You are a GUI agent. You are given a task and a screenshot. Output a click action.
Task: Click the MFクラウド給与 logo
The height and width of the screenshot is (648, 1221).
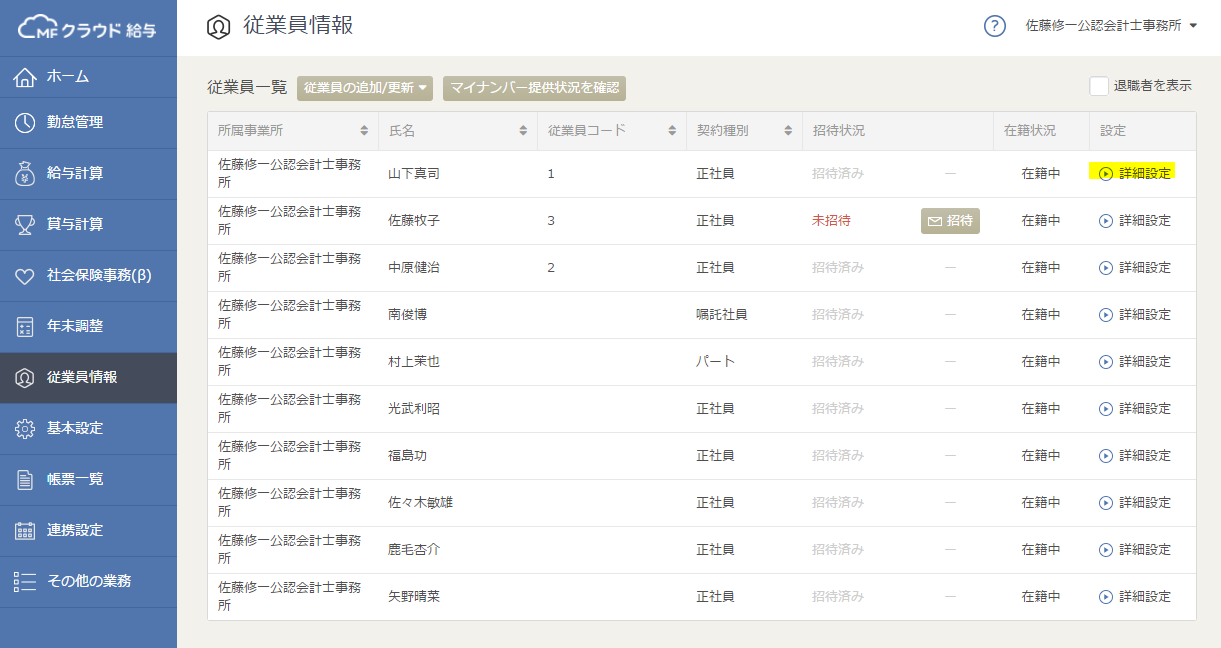pos(88,29)
